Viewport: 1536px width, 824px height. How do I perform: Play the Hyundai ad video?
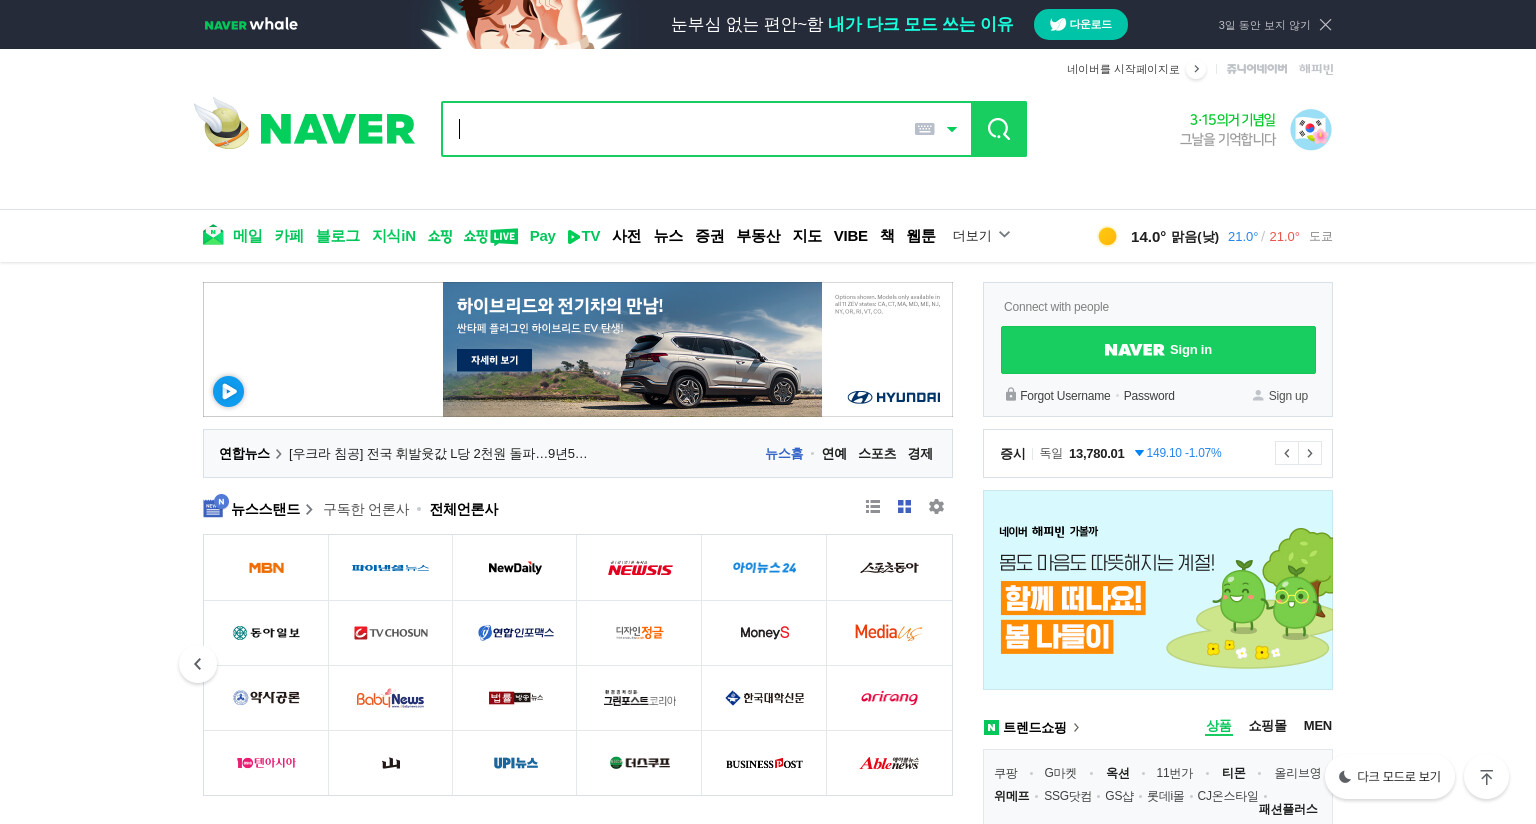[228, 391]
